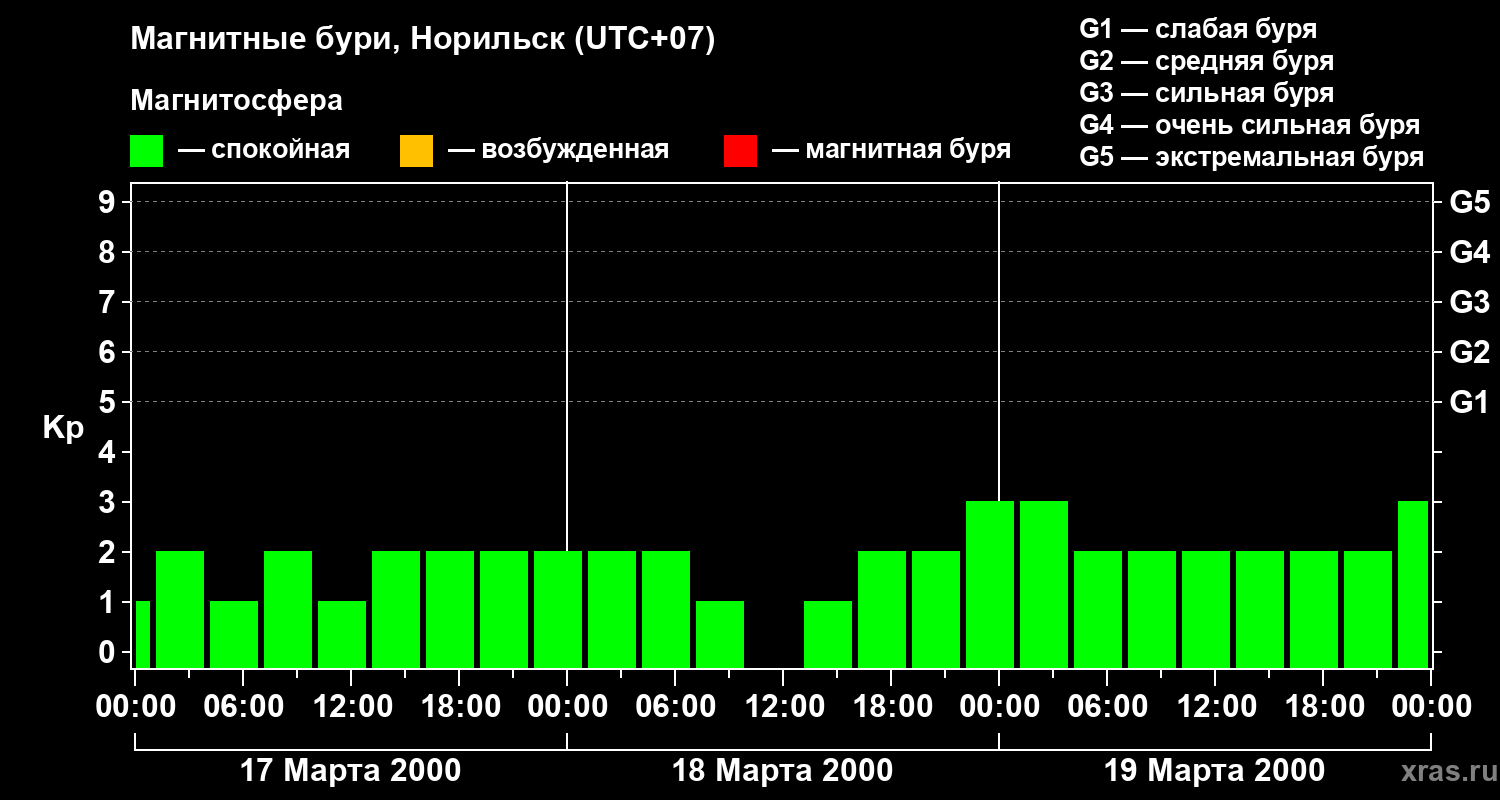Click the '17 Марта 2000' date label
This screenshot has width=1500, height=800.
[351, 771]
